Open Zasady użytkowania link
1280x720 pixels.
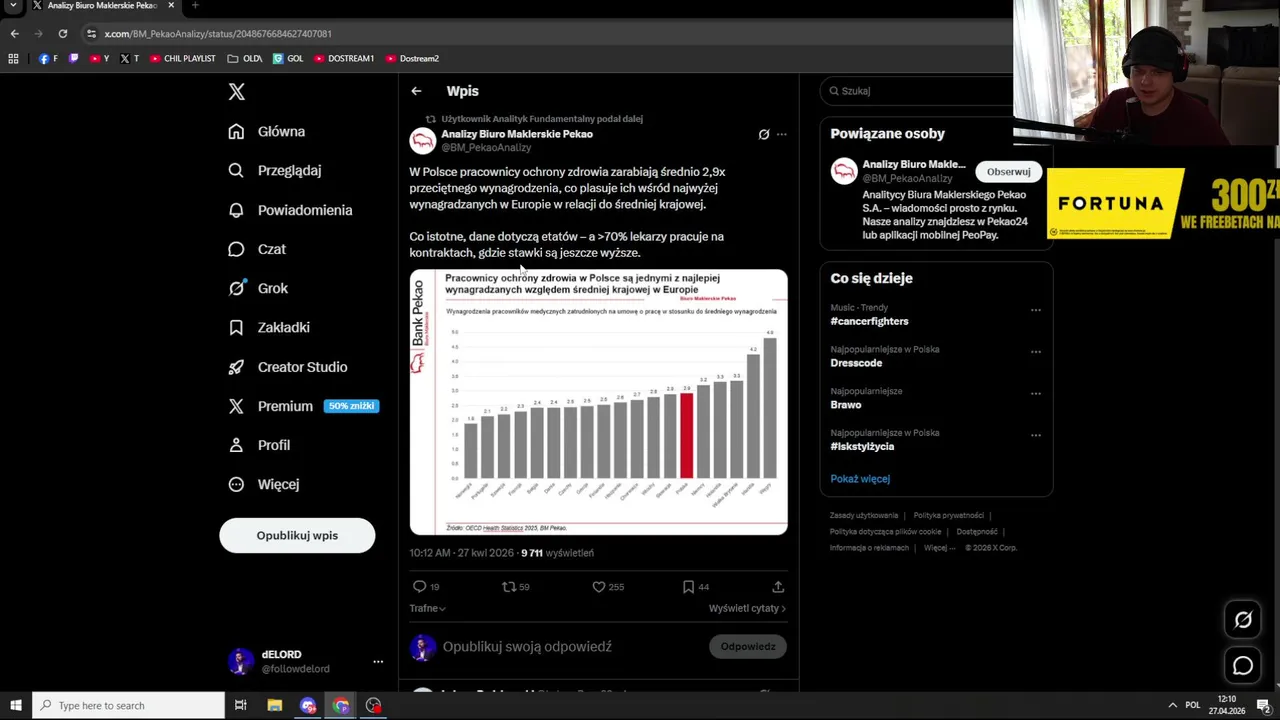pyautogui.click(x=864, y=516)
